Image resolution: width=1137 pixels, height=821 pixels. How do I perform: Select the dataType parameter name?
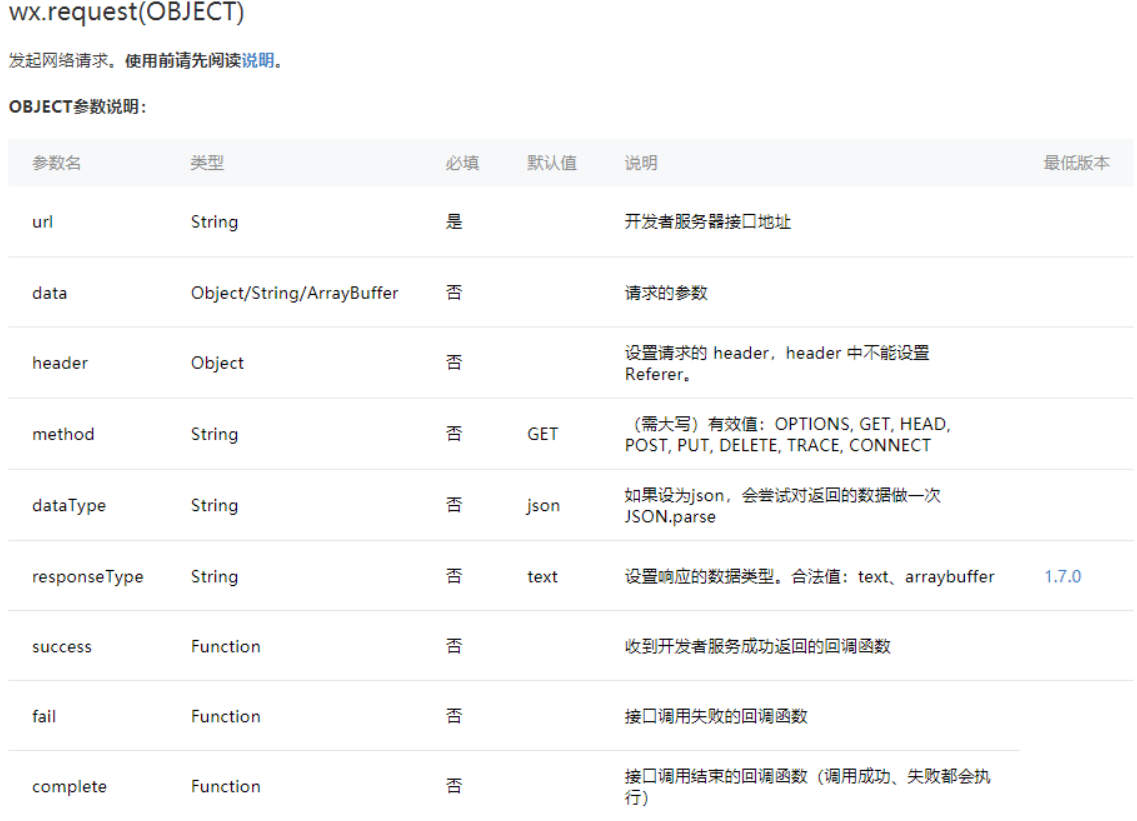tap(69, 506)
